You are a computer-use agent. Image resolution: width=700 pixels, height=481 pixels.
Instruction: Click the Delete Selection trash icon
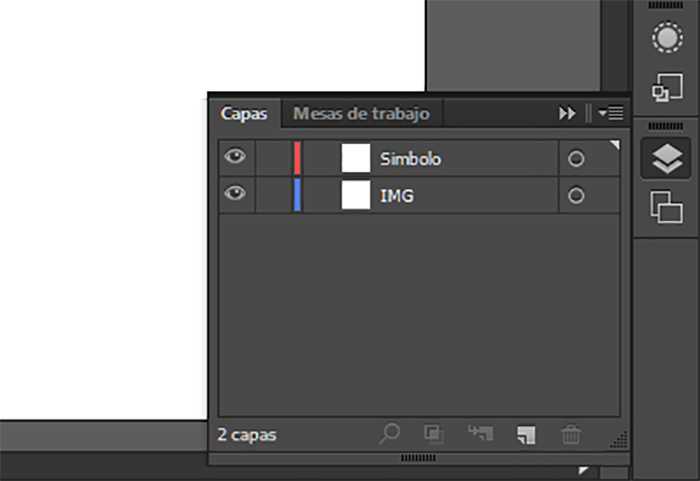point(571,434)
